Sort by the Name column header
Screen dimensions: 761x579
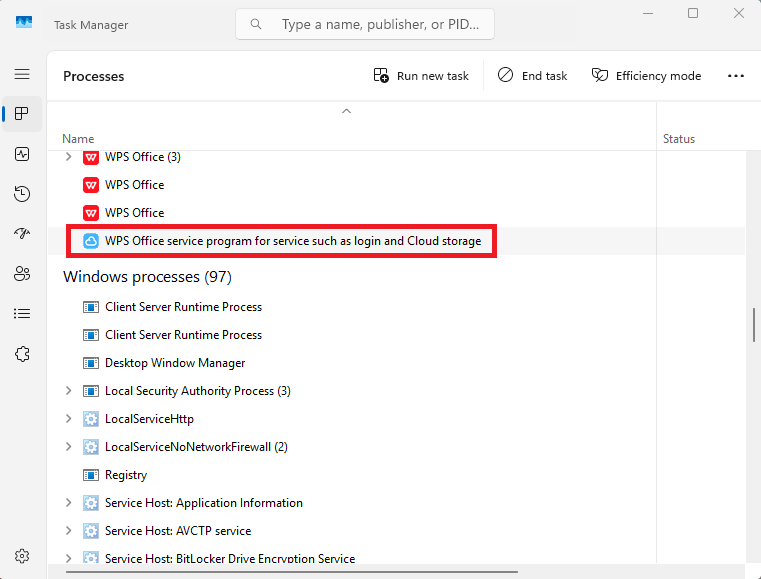point(78,139)
